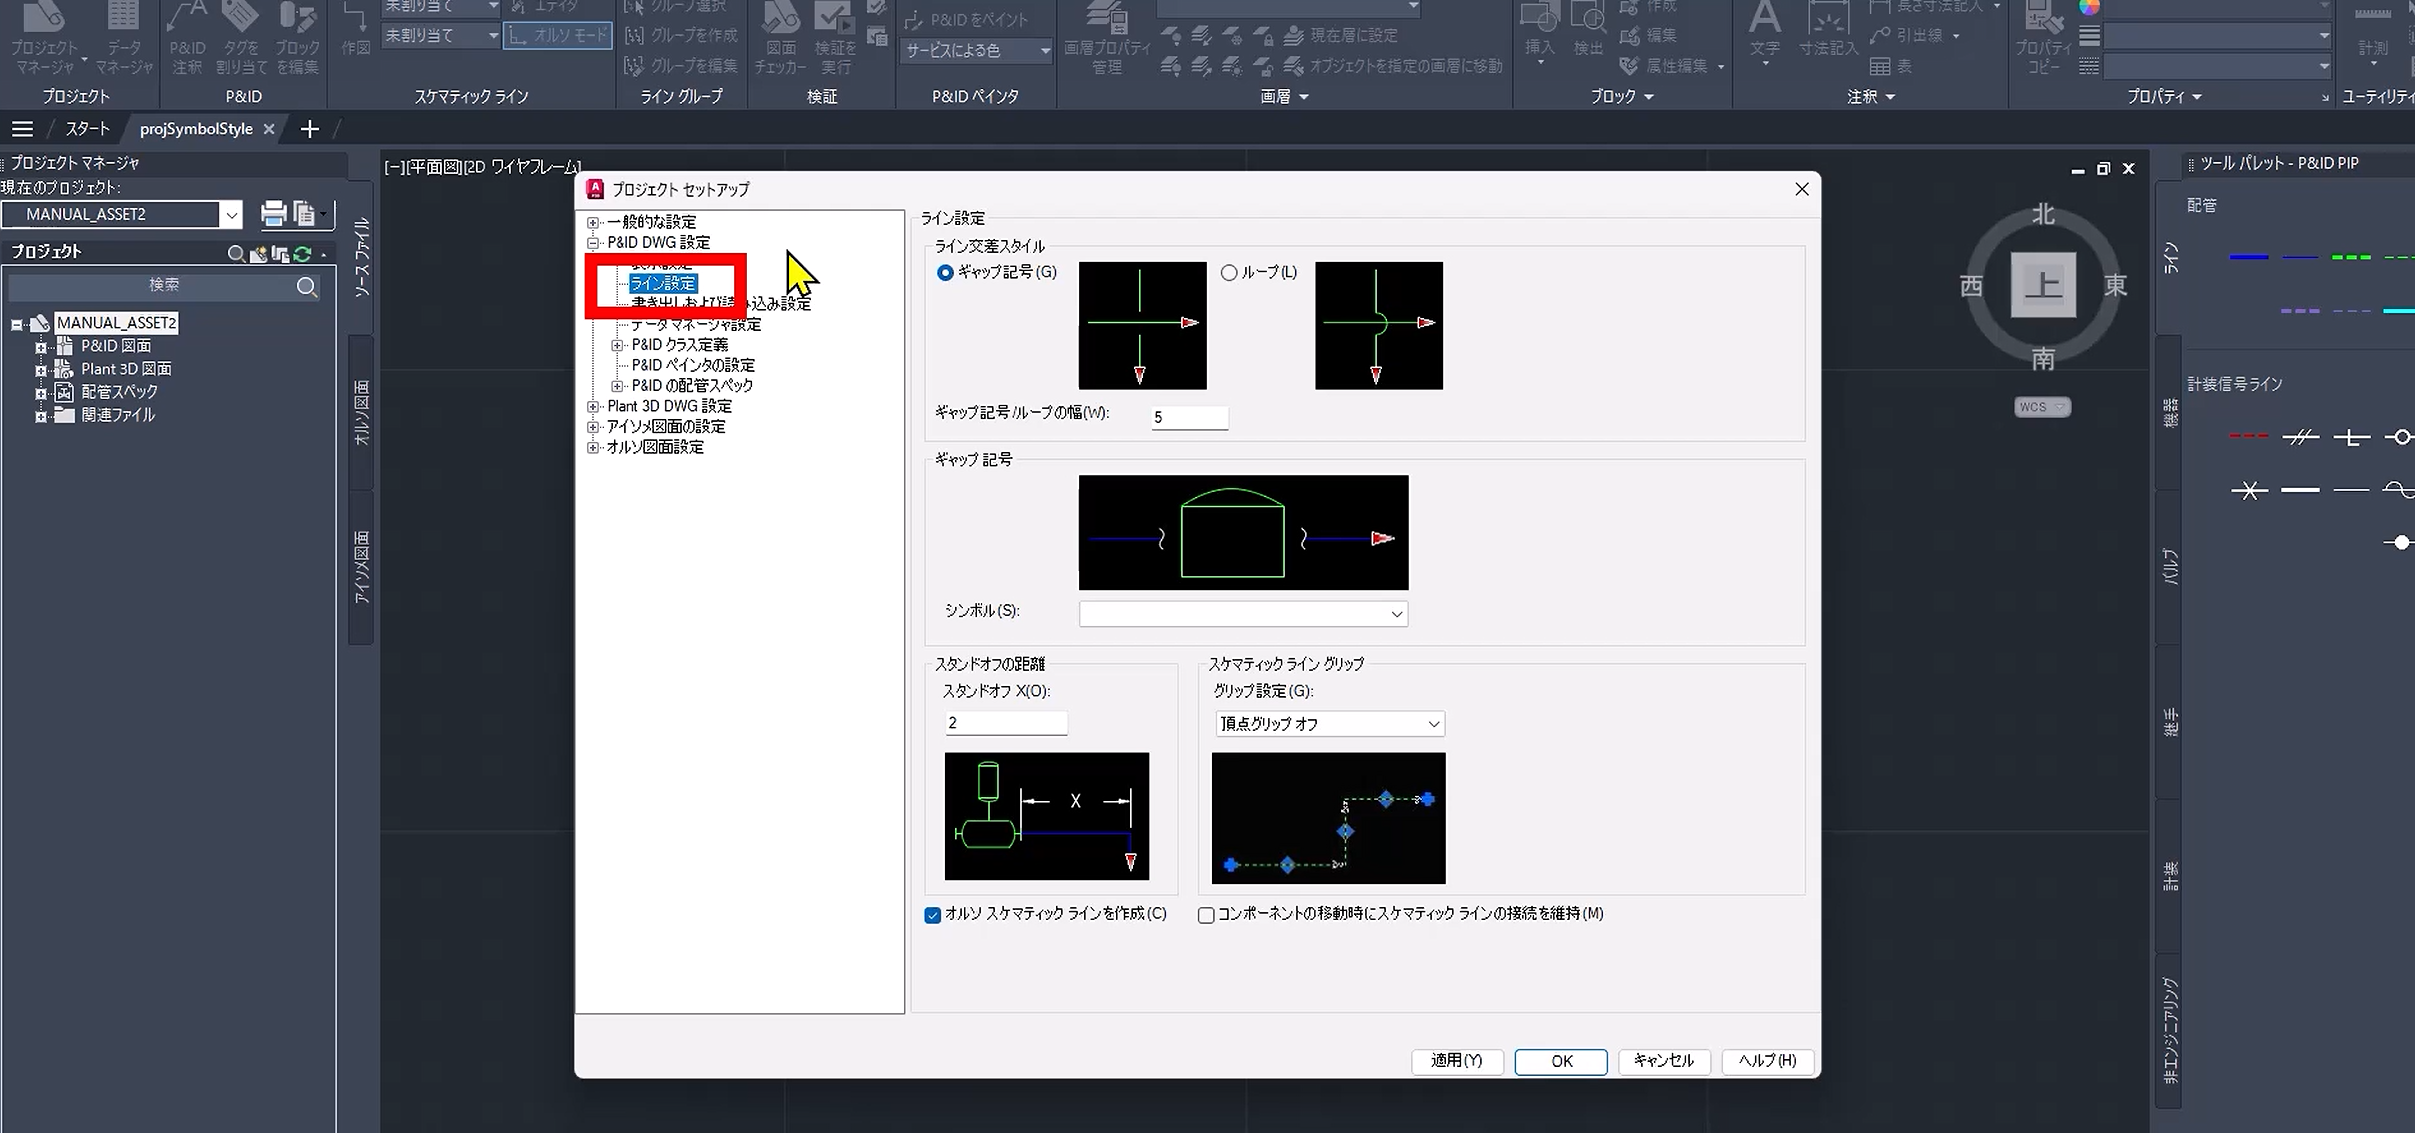Click the print icon next to the project dropdown
The height and width of the screenshot is (1133, 2415).
click(273, 213)
